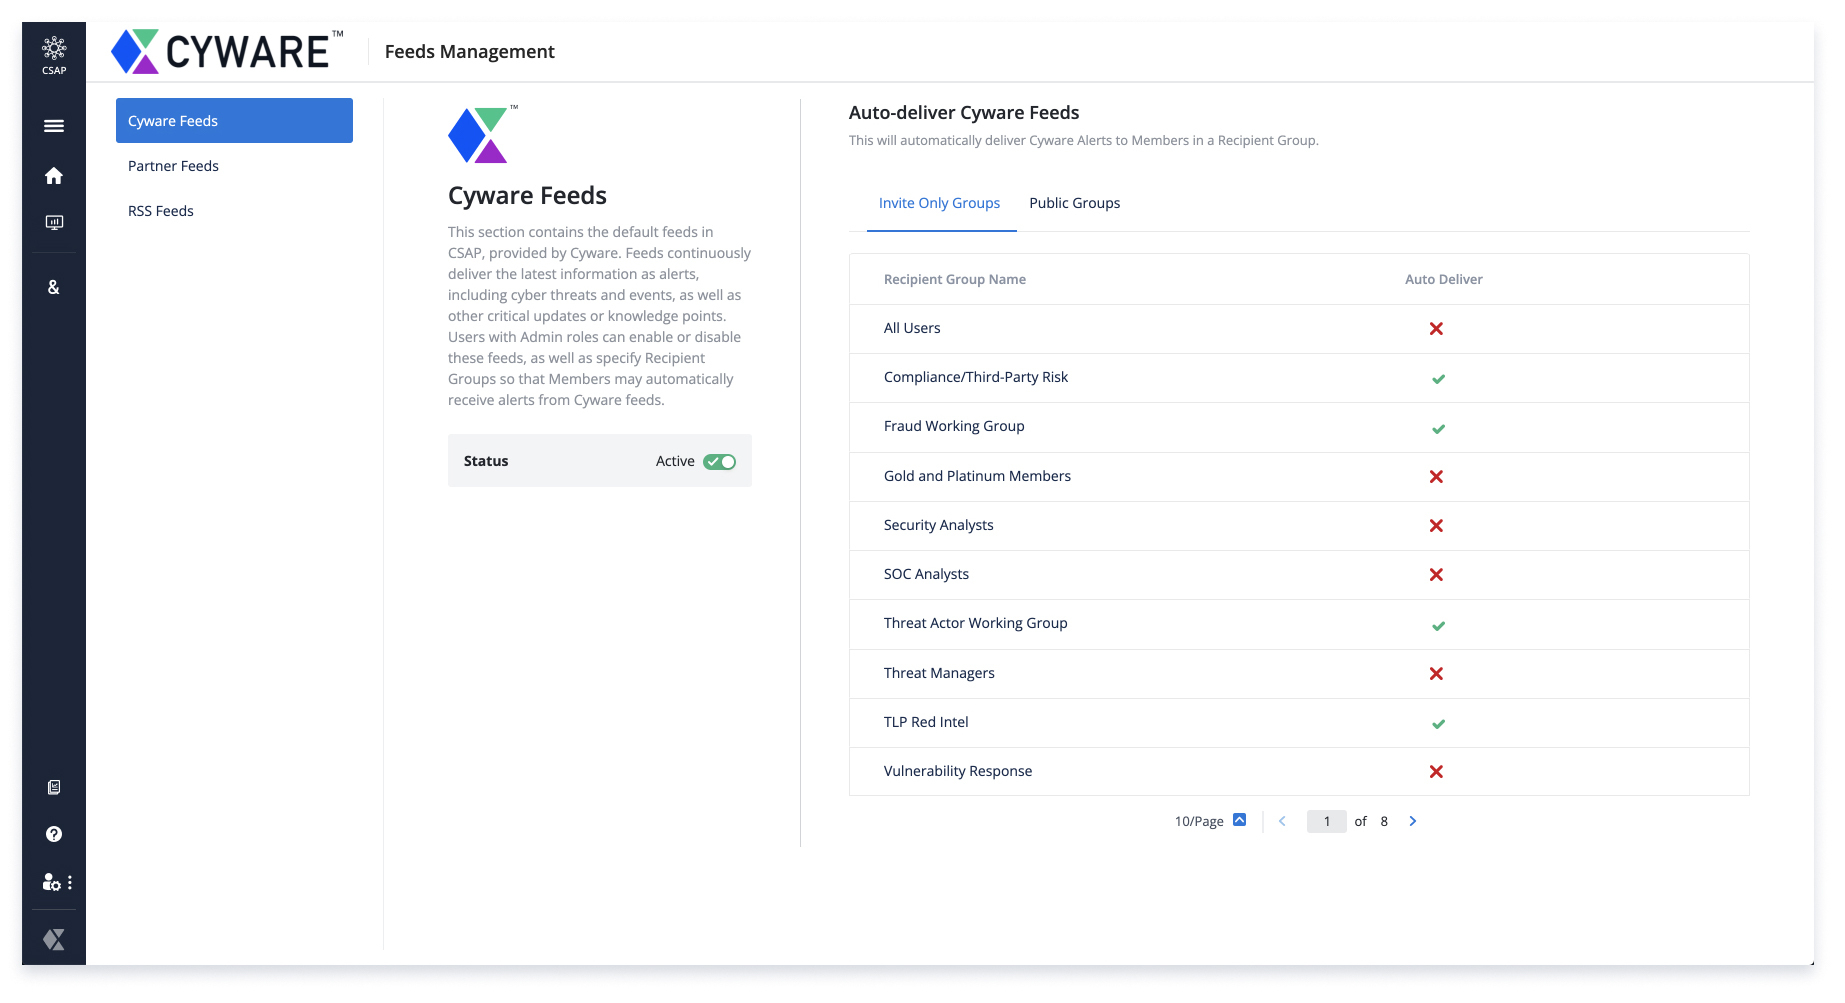Toggle auto deliver for All Users
Viewport: 1845px width, 1003px height.
click(x=1436, y=329)
